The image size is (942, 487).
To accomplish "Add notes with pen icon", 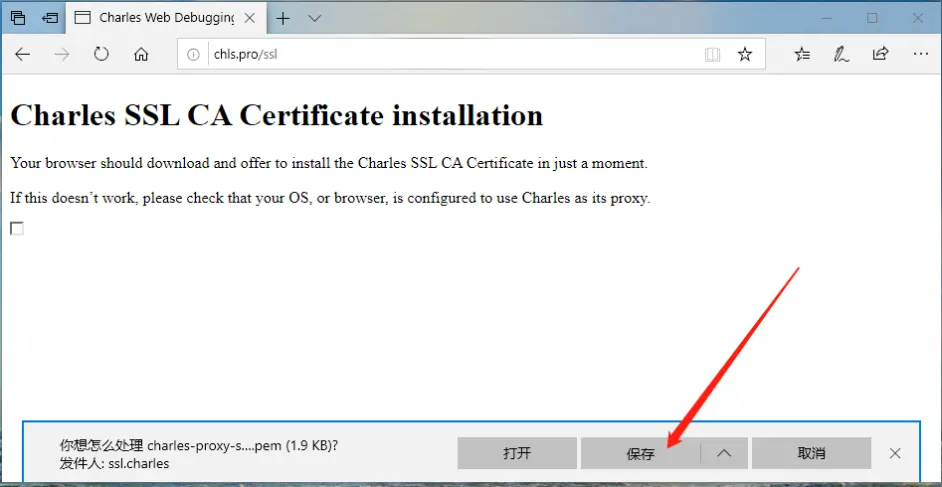I will 841,55.
